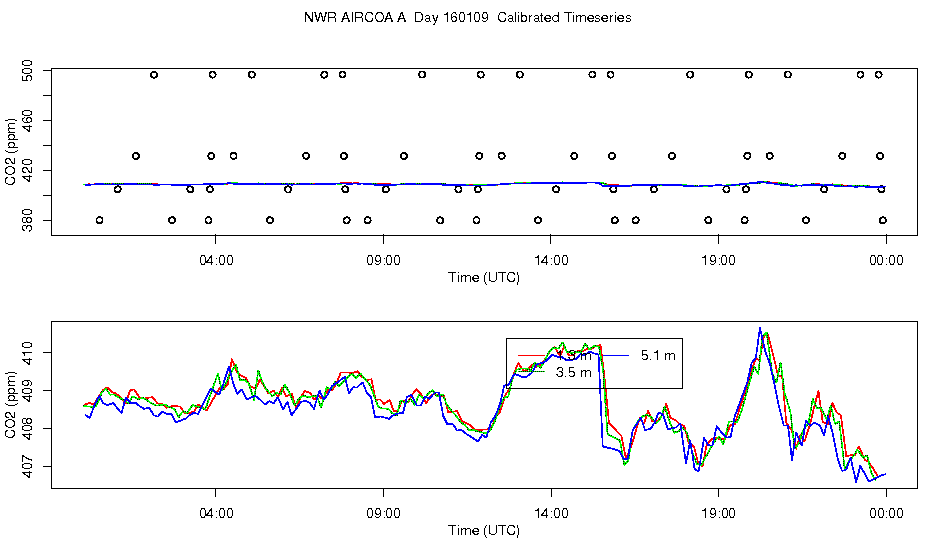This screenshot has width=936, height=540.
Task: Click the chart title "NWR AIRCOA A Day 160109 Calibrated Timeseries"
Action: click(467, 17)
